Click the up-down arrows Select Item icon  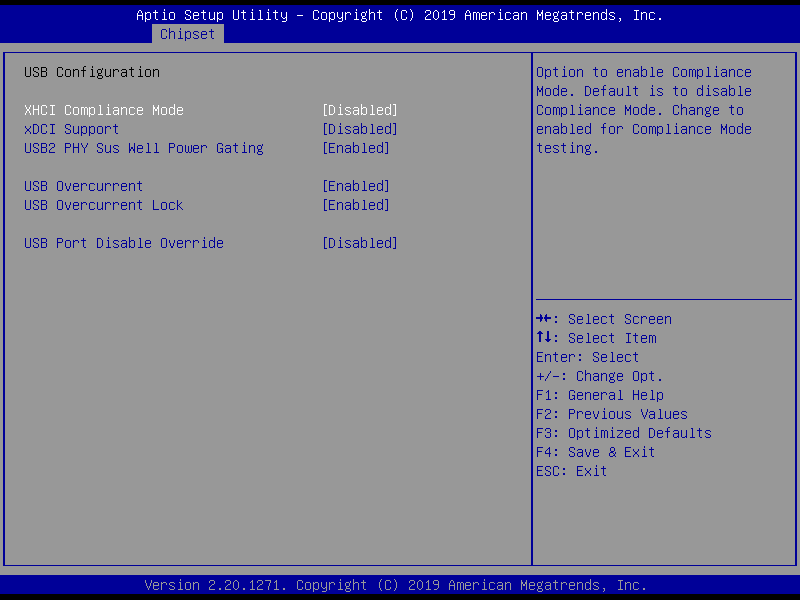click(544, 338)
